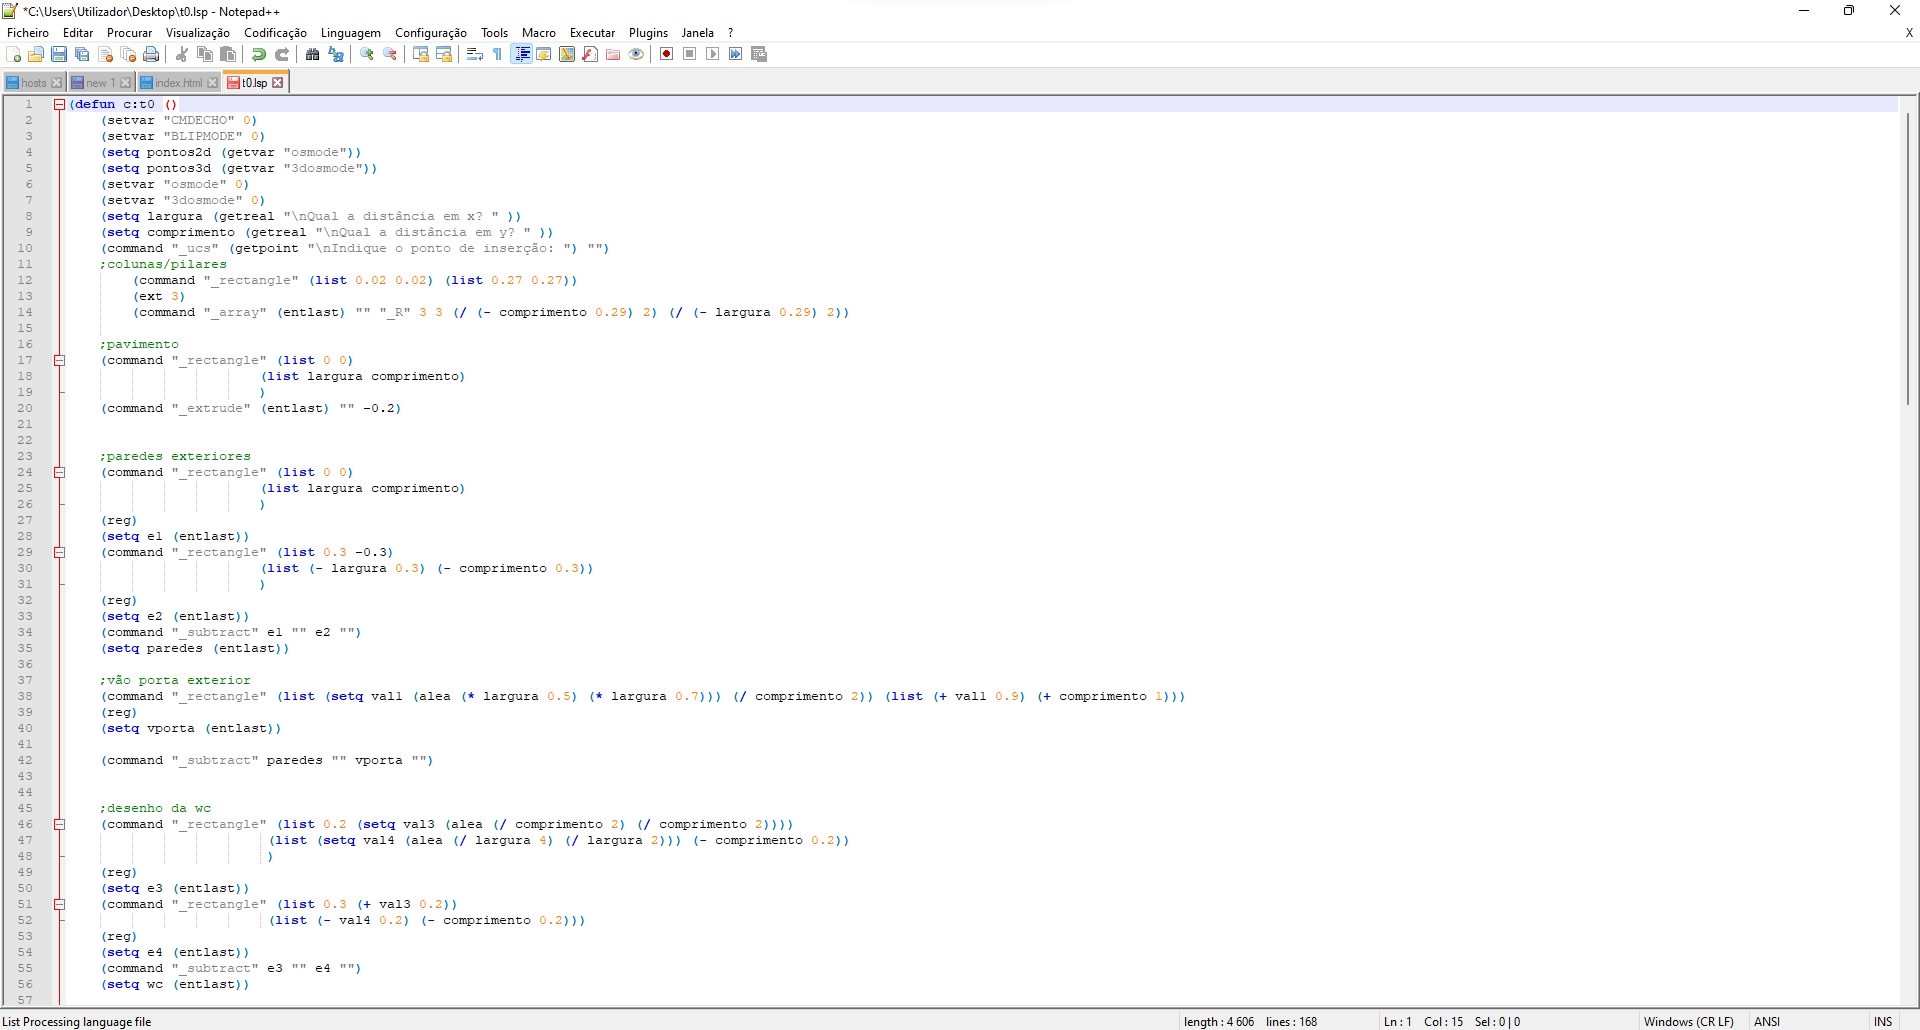Viewport: 1920px width, 1030px height.
Task: Close the hosts tab
Action: [57, 83]
